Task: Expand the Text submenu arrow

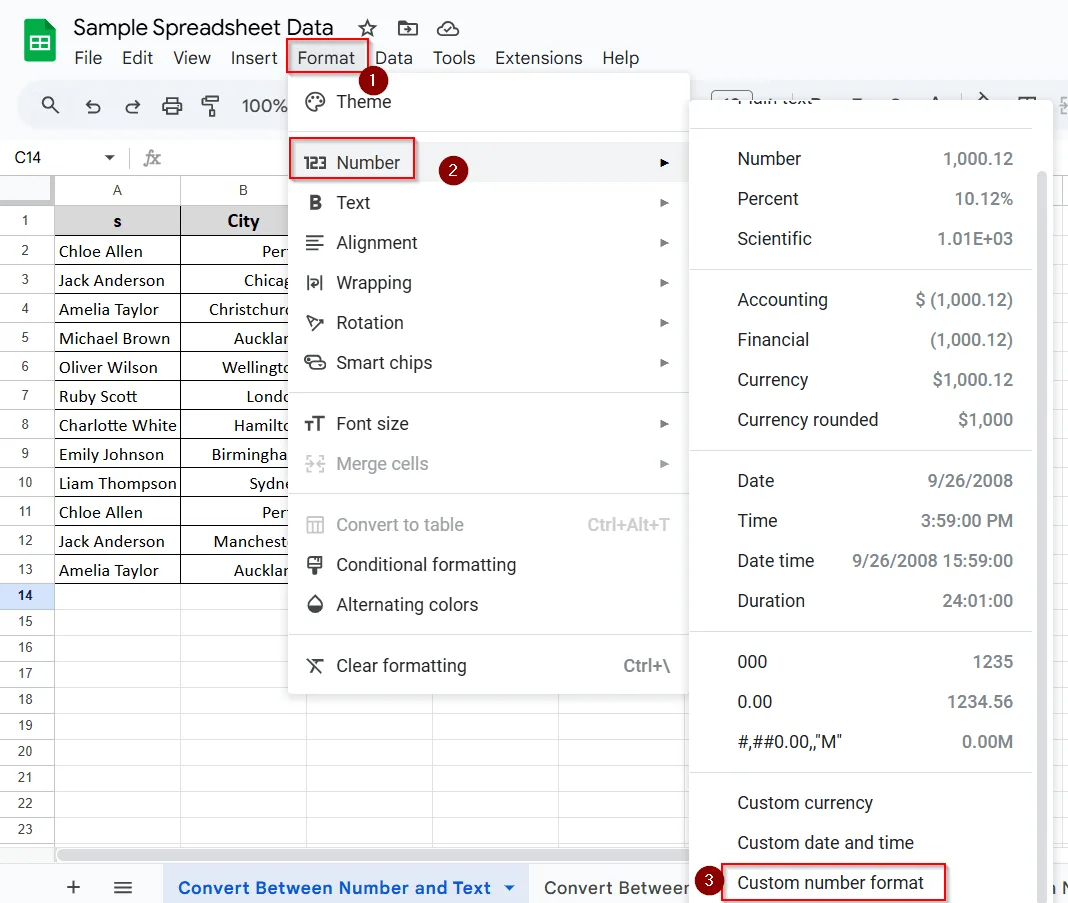Action: click(664, 203)
